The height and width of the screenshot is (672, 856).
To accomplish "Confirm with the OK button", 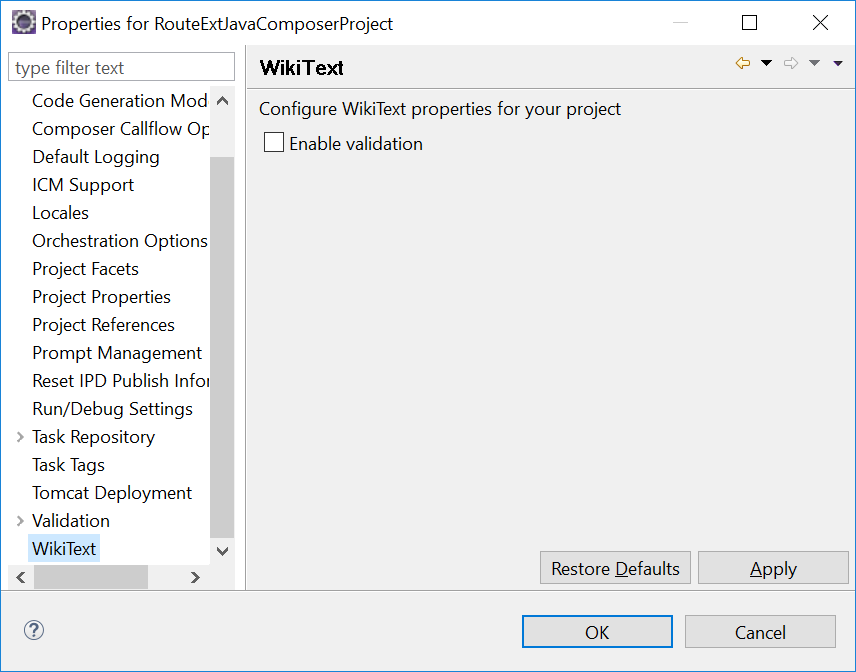I will (x=597, y=632).
